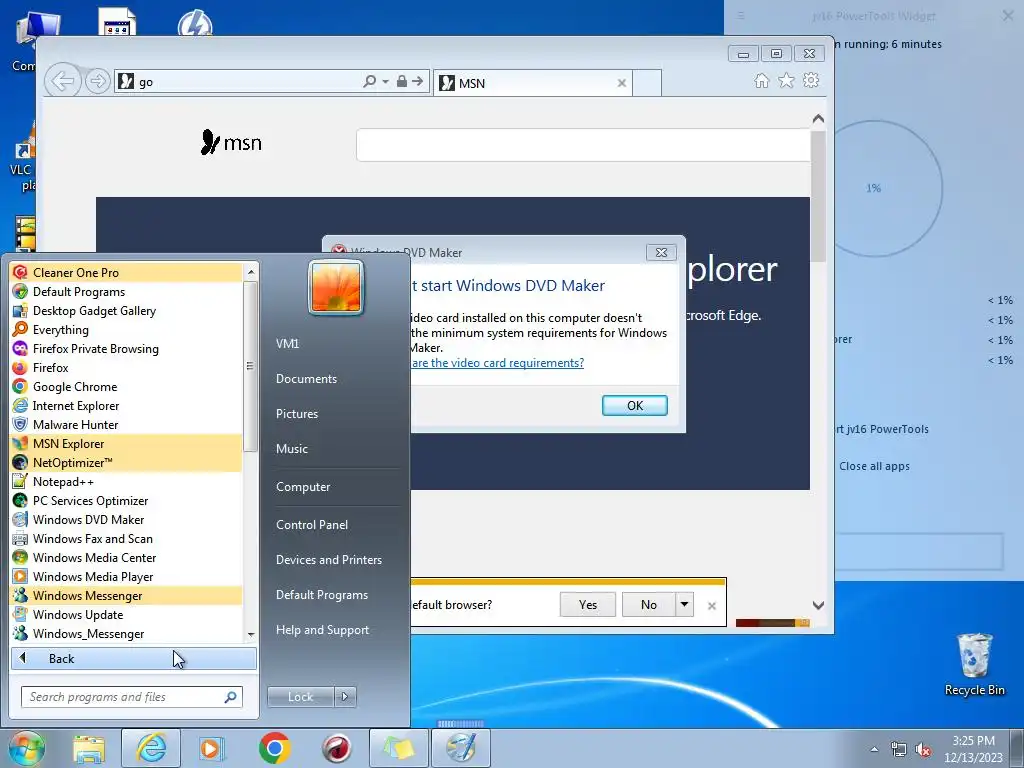Screen dimensions: 1024x768
Task: Show hidden icons in the system tray
Action: tap(874, 749)
